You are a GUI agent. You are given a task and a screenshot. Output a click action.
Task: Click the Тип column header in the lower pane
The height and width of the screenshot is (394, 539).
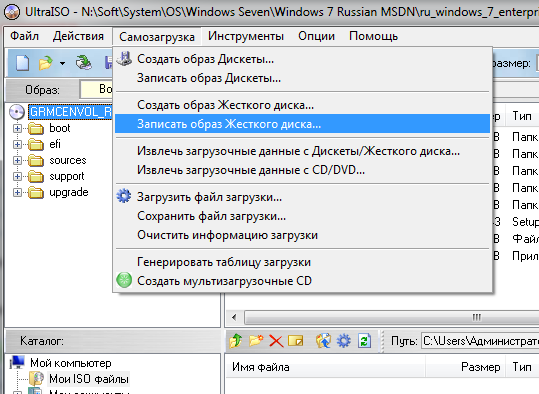tap(522, 367)
